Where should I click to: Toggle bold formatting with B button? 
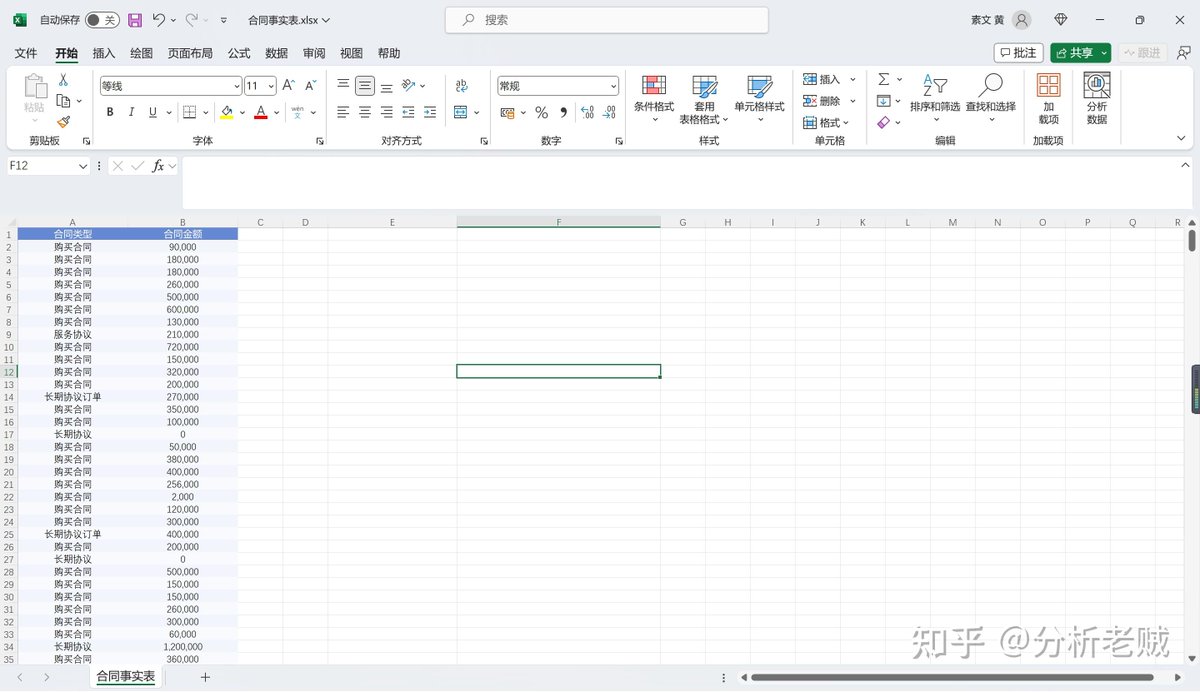click(110, 112)
